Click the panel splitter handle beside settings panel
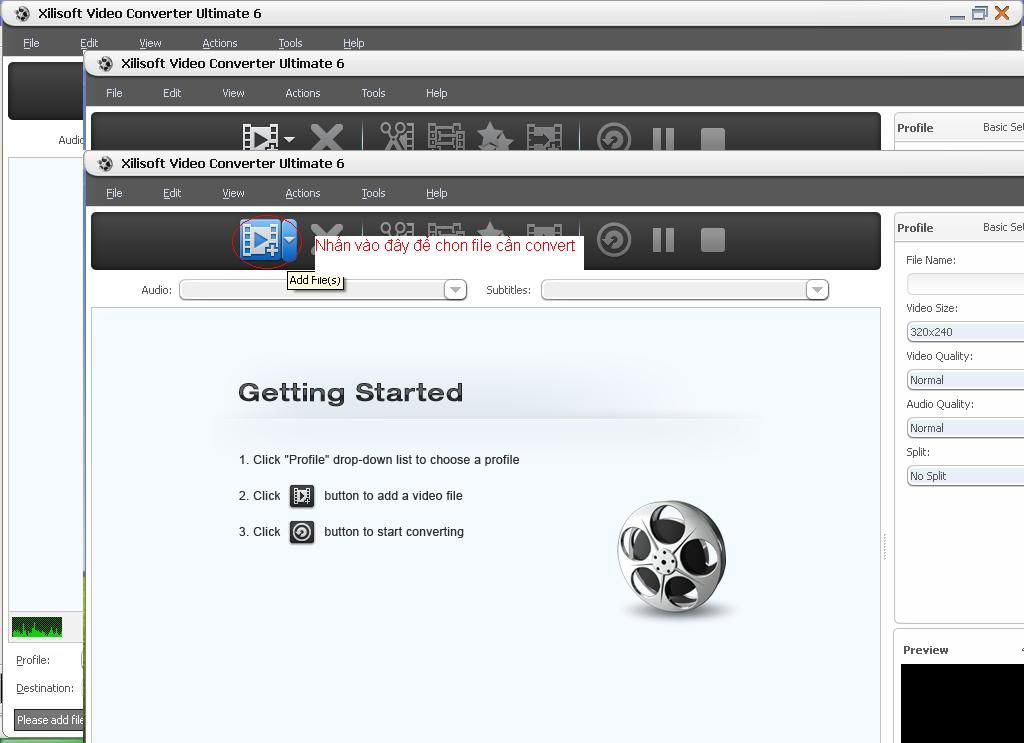1024x743 pixels. pyautogui.click(x=885, y=546)
